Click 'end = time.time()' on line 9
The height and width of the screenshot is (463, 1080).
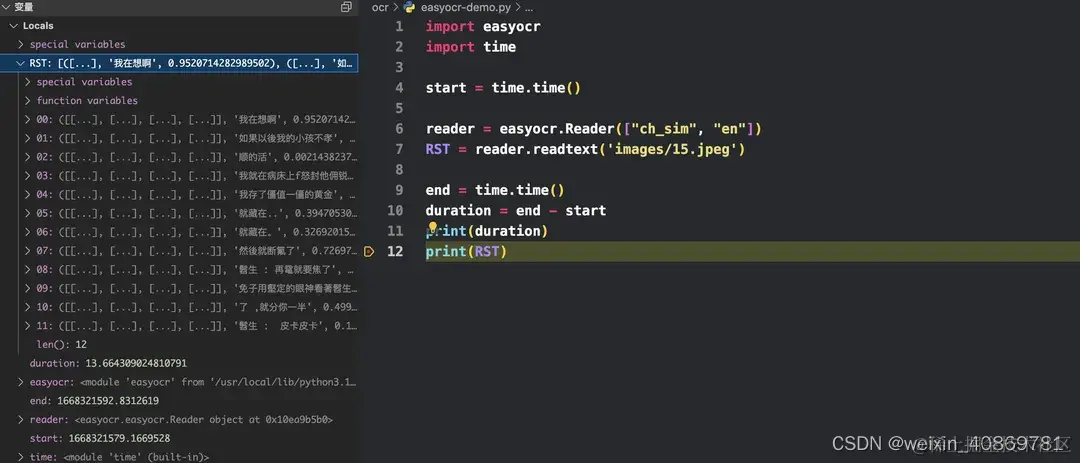495,190
